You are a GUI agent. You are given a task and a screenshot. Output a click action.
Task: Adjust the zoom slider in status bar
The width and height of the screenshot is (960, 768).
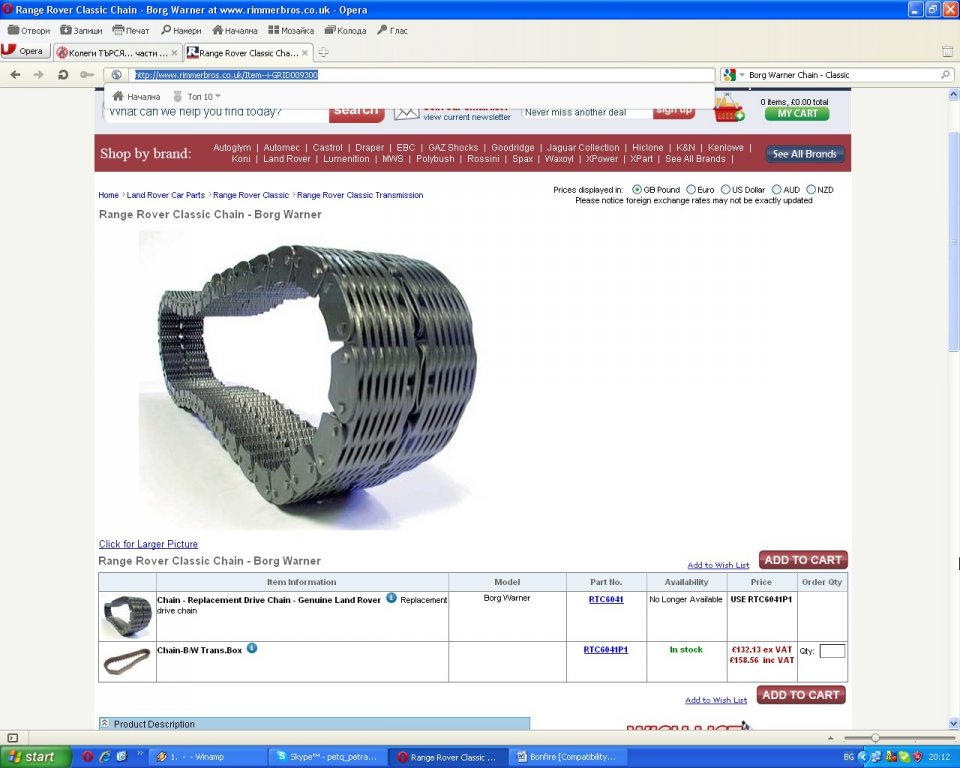tap(876, 738)
